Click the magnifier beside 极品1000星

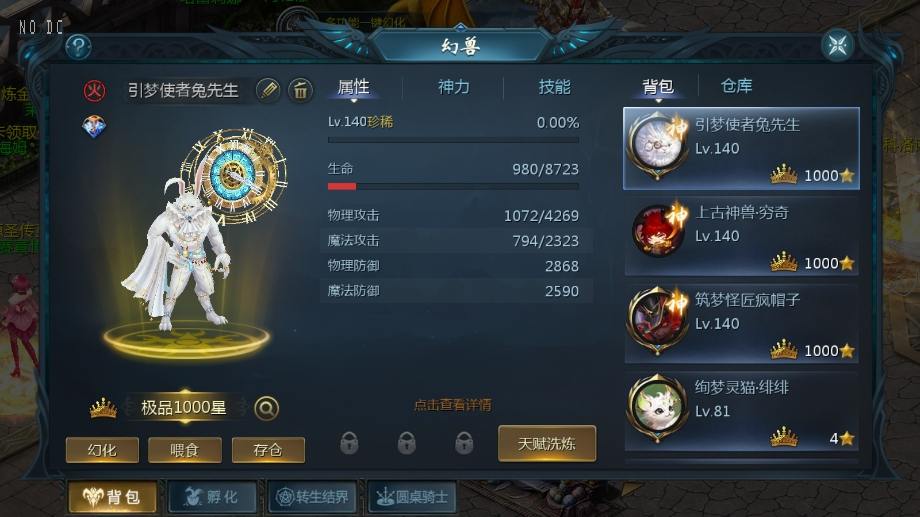coord(266,408)
